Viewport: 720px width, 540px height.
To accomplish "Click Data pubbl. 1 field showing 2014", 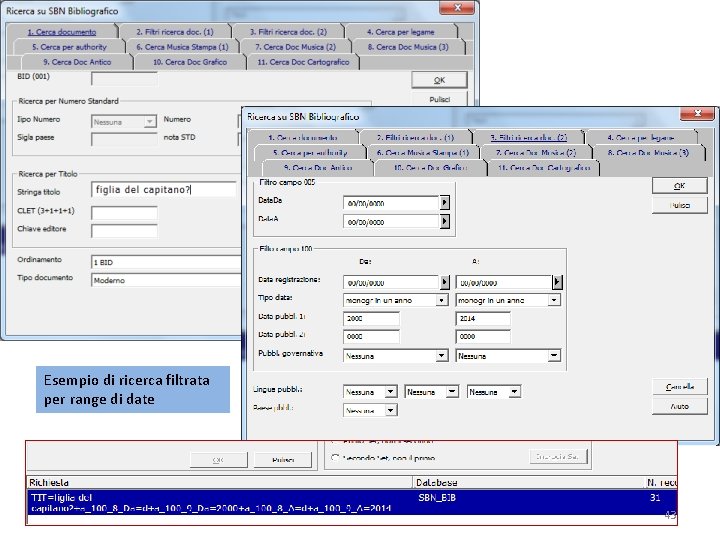I will point(483,318).
